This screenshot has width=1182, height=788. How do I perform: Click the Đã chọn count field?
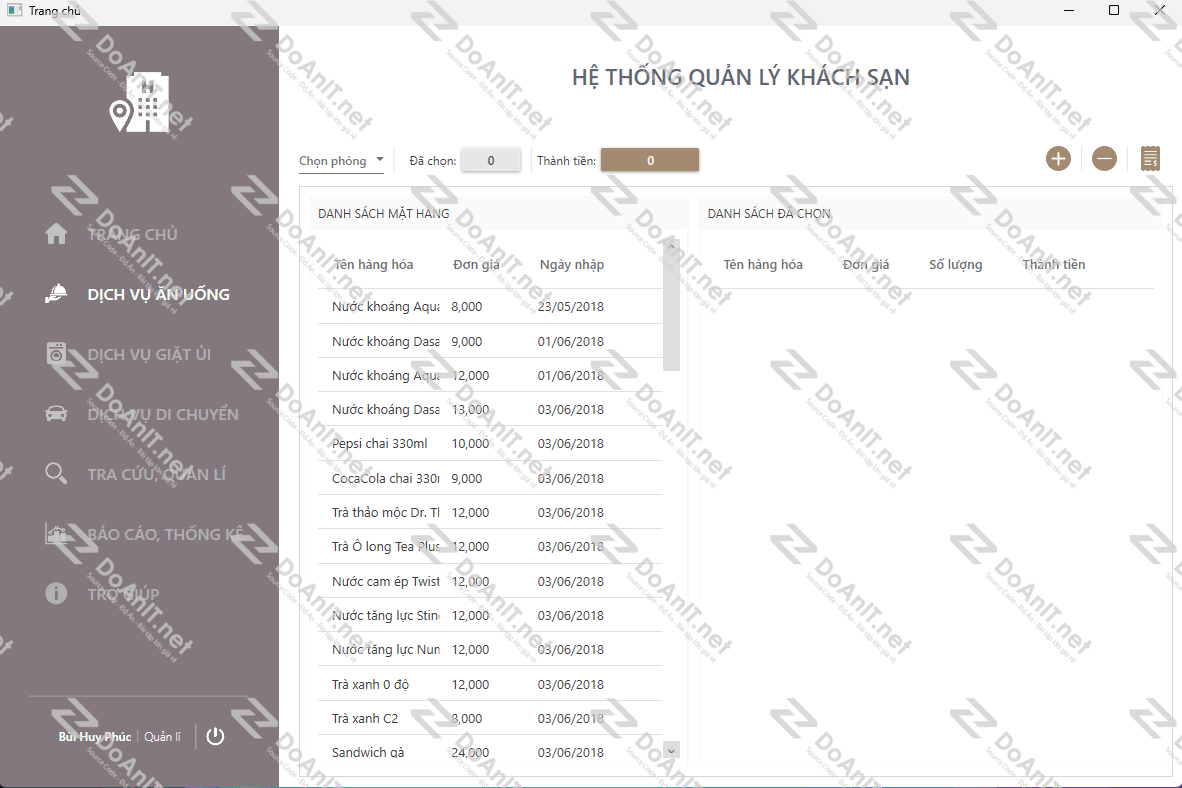(x=491, y=160)
